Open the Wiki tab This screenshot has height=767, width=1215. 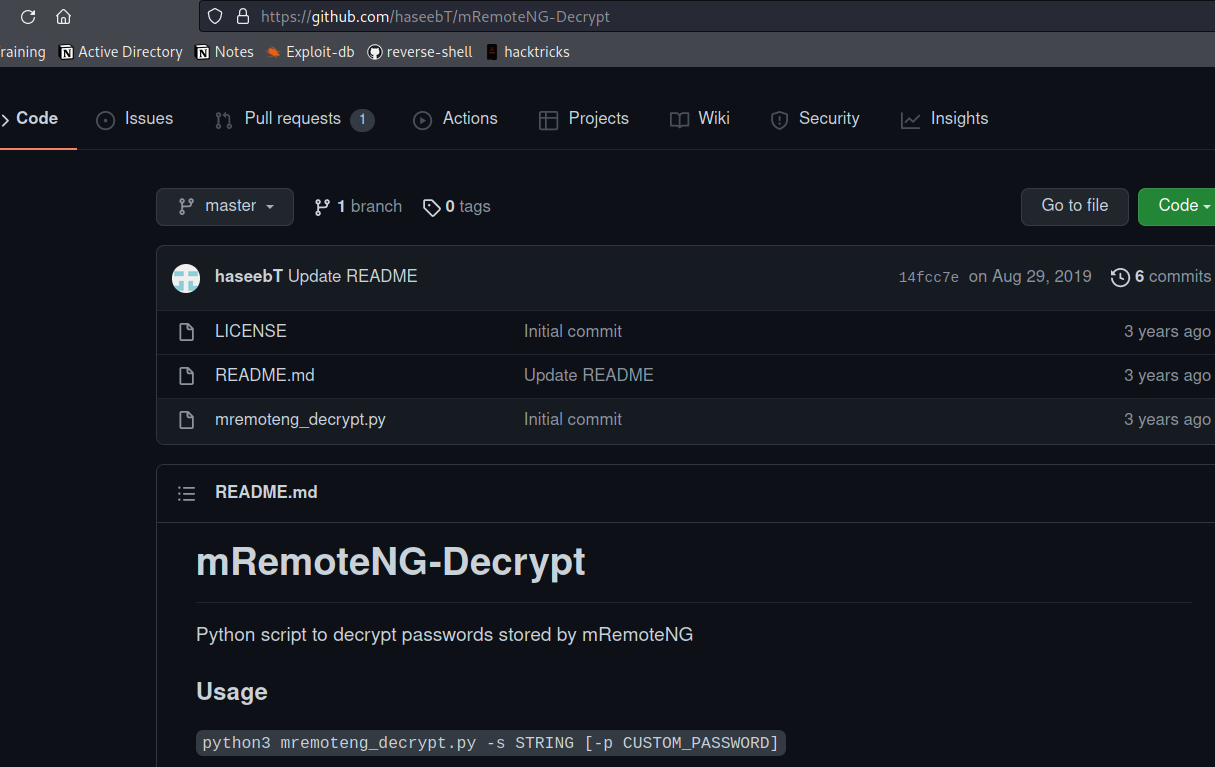pos(700,119)
